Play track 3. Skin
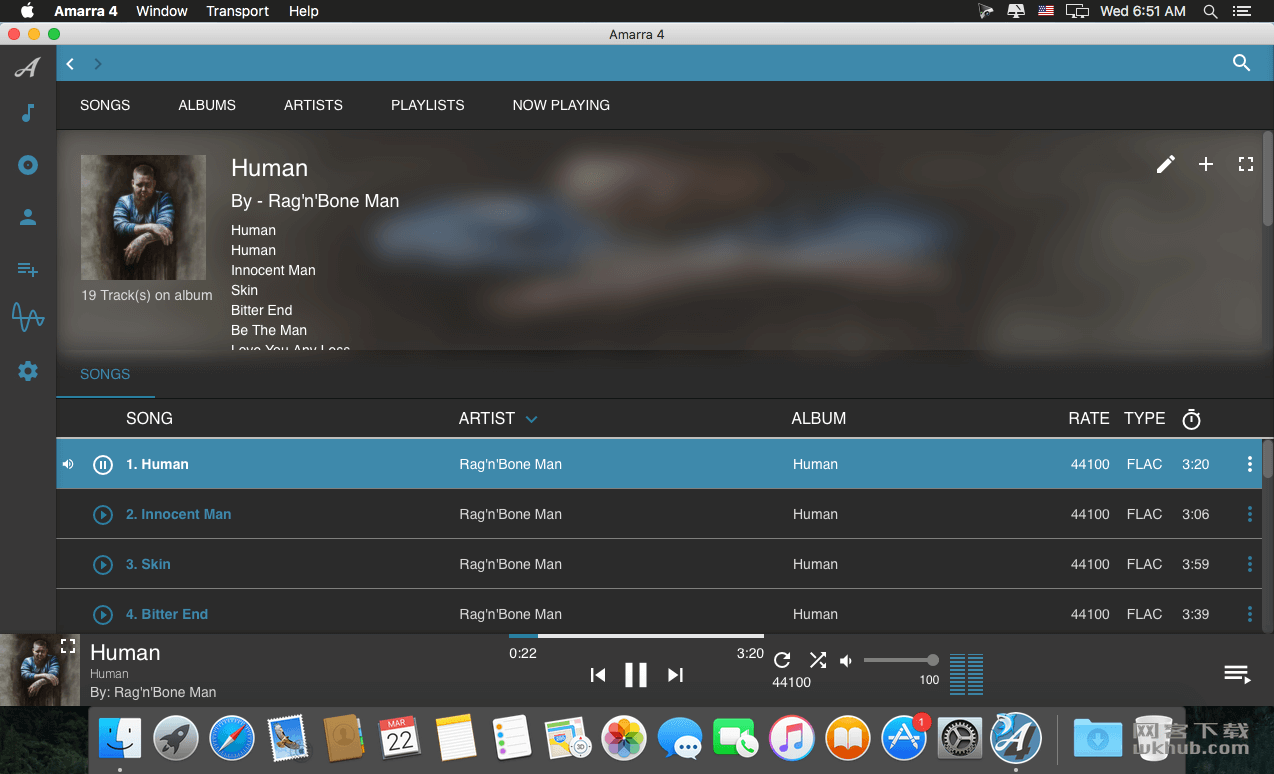Viewport: 1274px width, 774px height. pyautogui.click(x=102, y=564)
